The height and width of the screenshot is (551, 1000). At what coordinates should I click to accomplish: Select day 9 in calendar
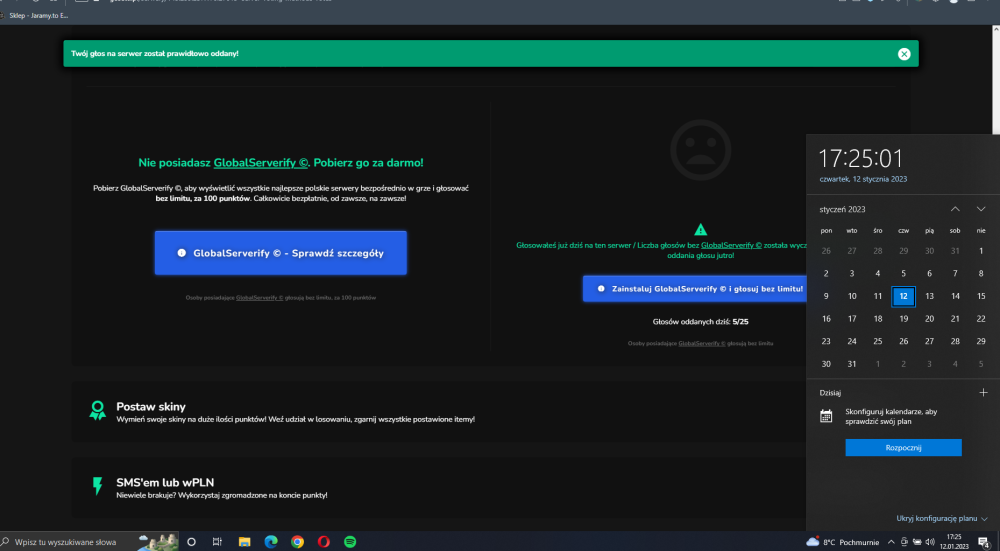[x=826, y=296]
